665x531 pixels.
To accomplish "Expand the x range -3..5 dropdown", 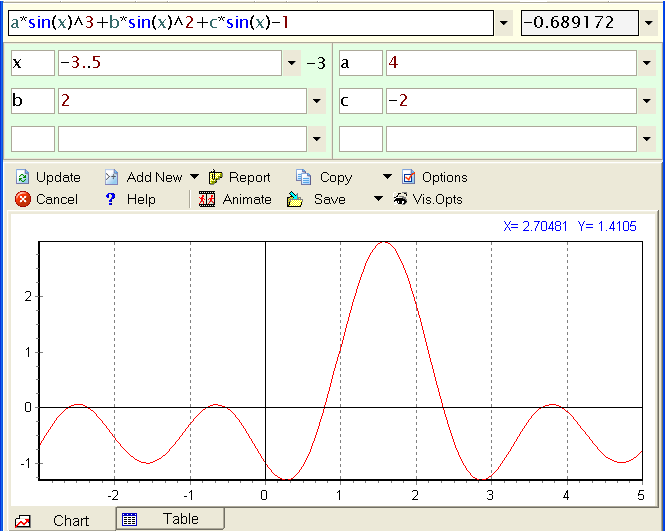I will (293, 64).
